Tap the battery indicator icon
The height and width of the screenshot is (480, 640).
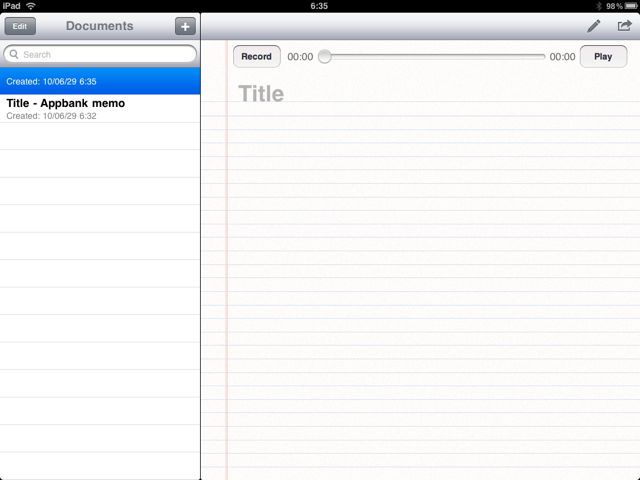(x=631, y=6)
